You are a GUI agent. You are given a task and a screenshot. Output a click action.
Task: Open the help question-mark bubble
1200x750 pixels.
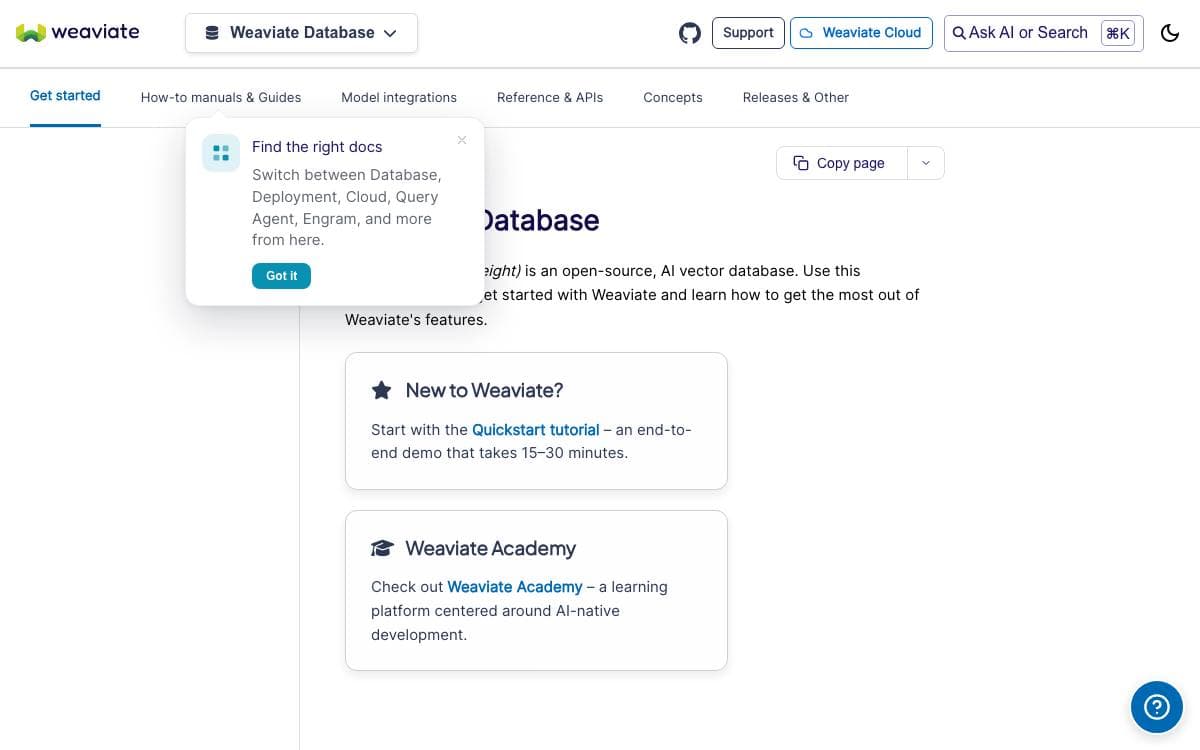click(x=1157, y=707)
